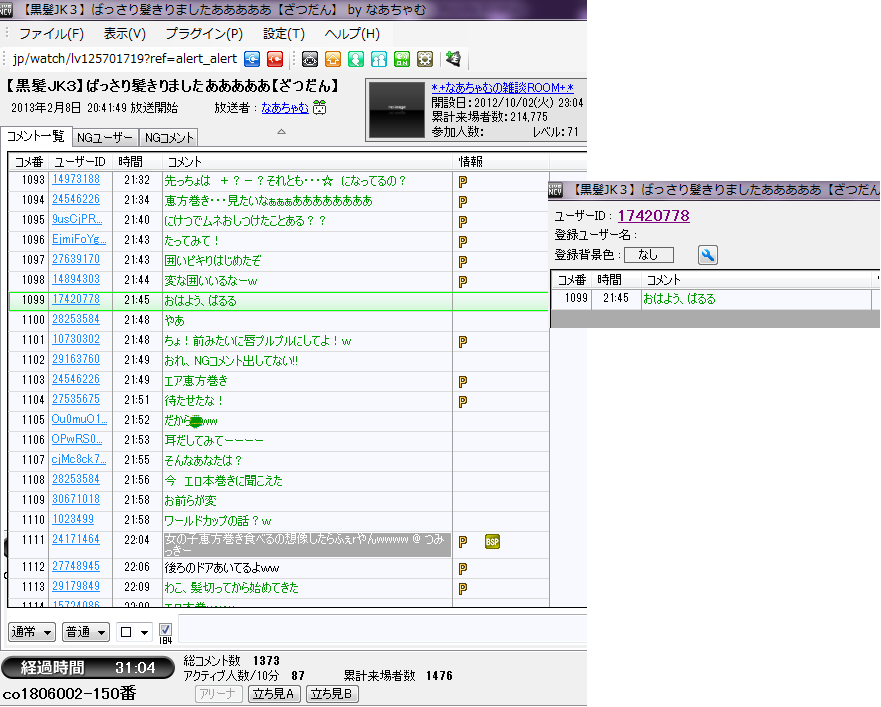Click the premium P icon on comment 1104
The height and width of the screenshot is (707, 881).
[463, 401]
